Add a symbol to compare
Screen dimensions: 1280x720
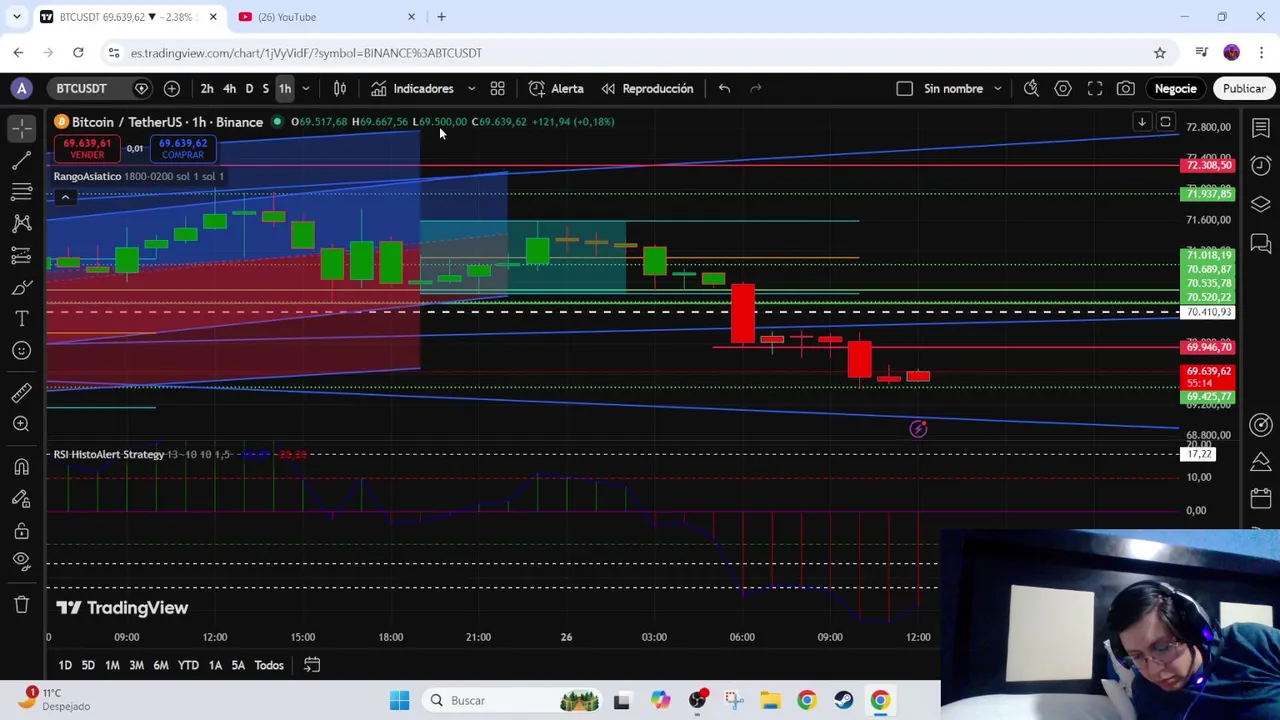tap(172, 89)
